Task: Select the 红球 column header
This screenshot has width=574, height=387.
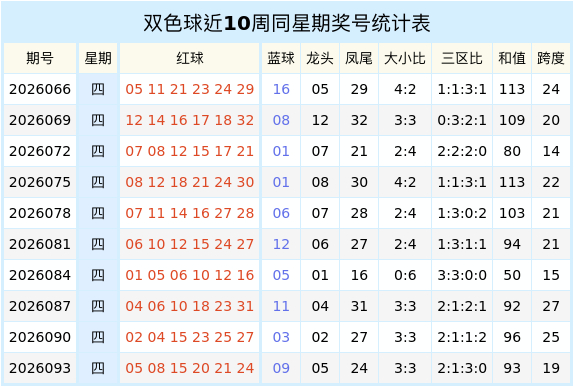Action: pyautogui.click(x=189, y=58)
